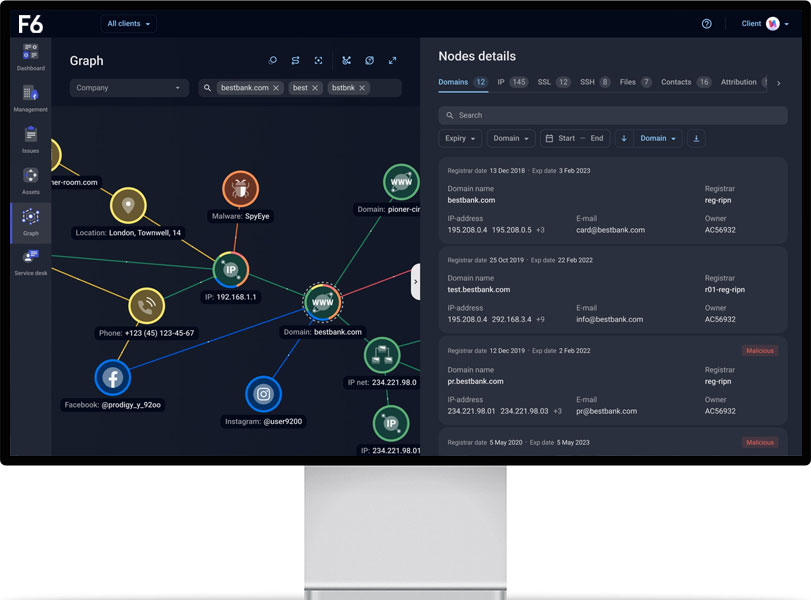Screen dimensions: 811x600
Task: Select the Phone +123 (45) 123-45-67 node
Action: [146, 306]
